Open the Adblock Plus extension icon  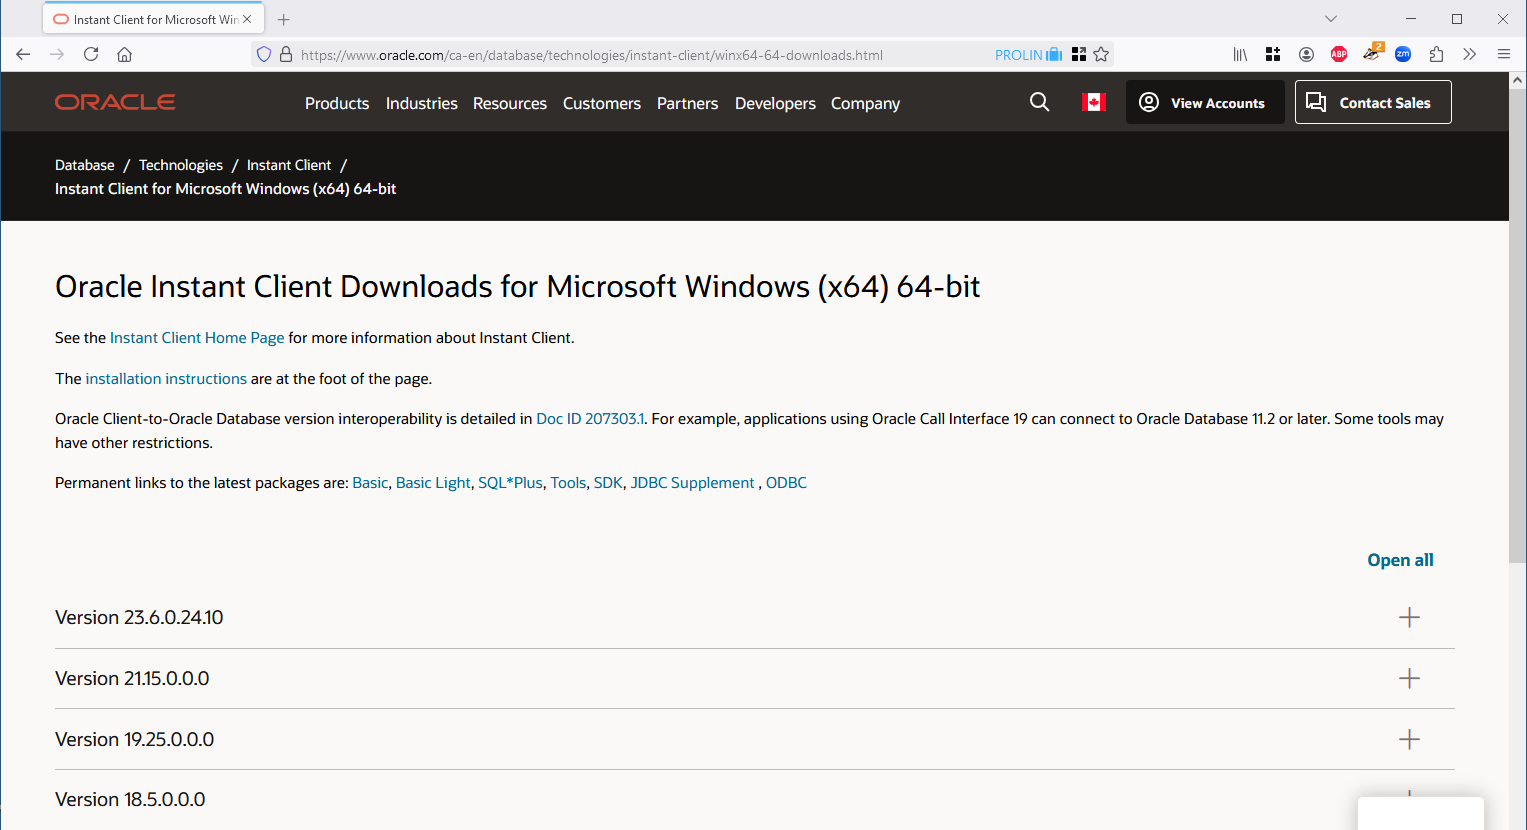(x=1339, y=55)
